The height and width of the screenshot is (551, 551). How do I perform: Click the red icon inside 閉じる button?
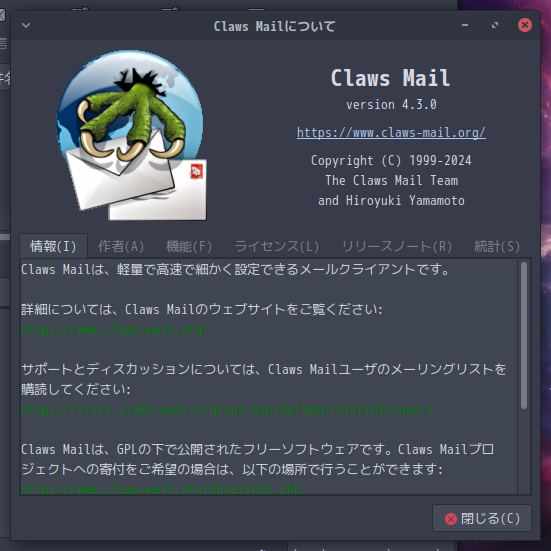(451, 519)
